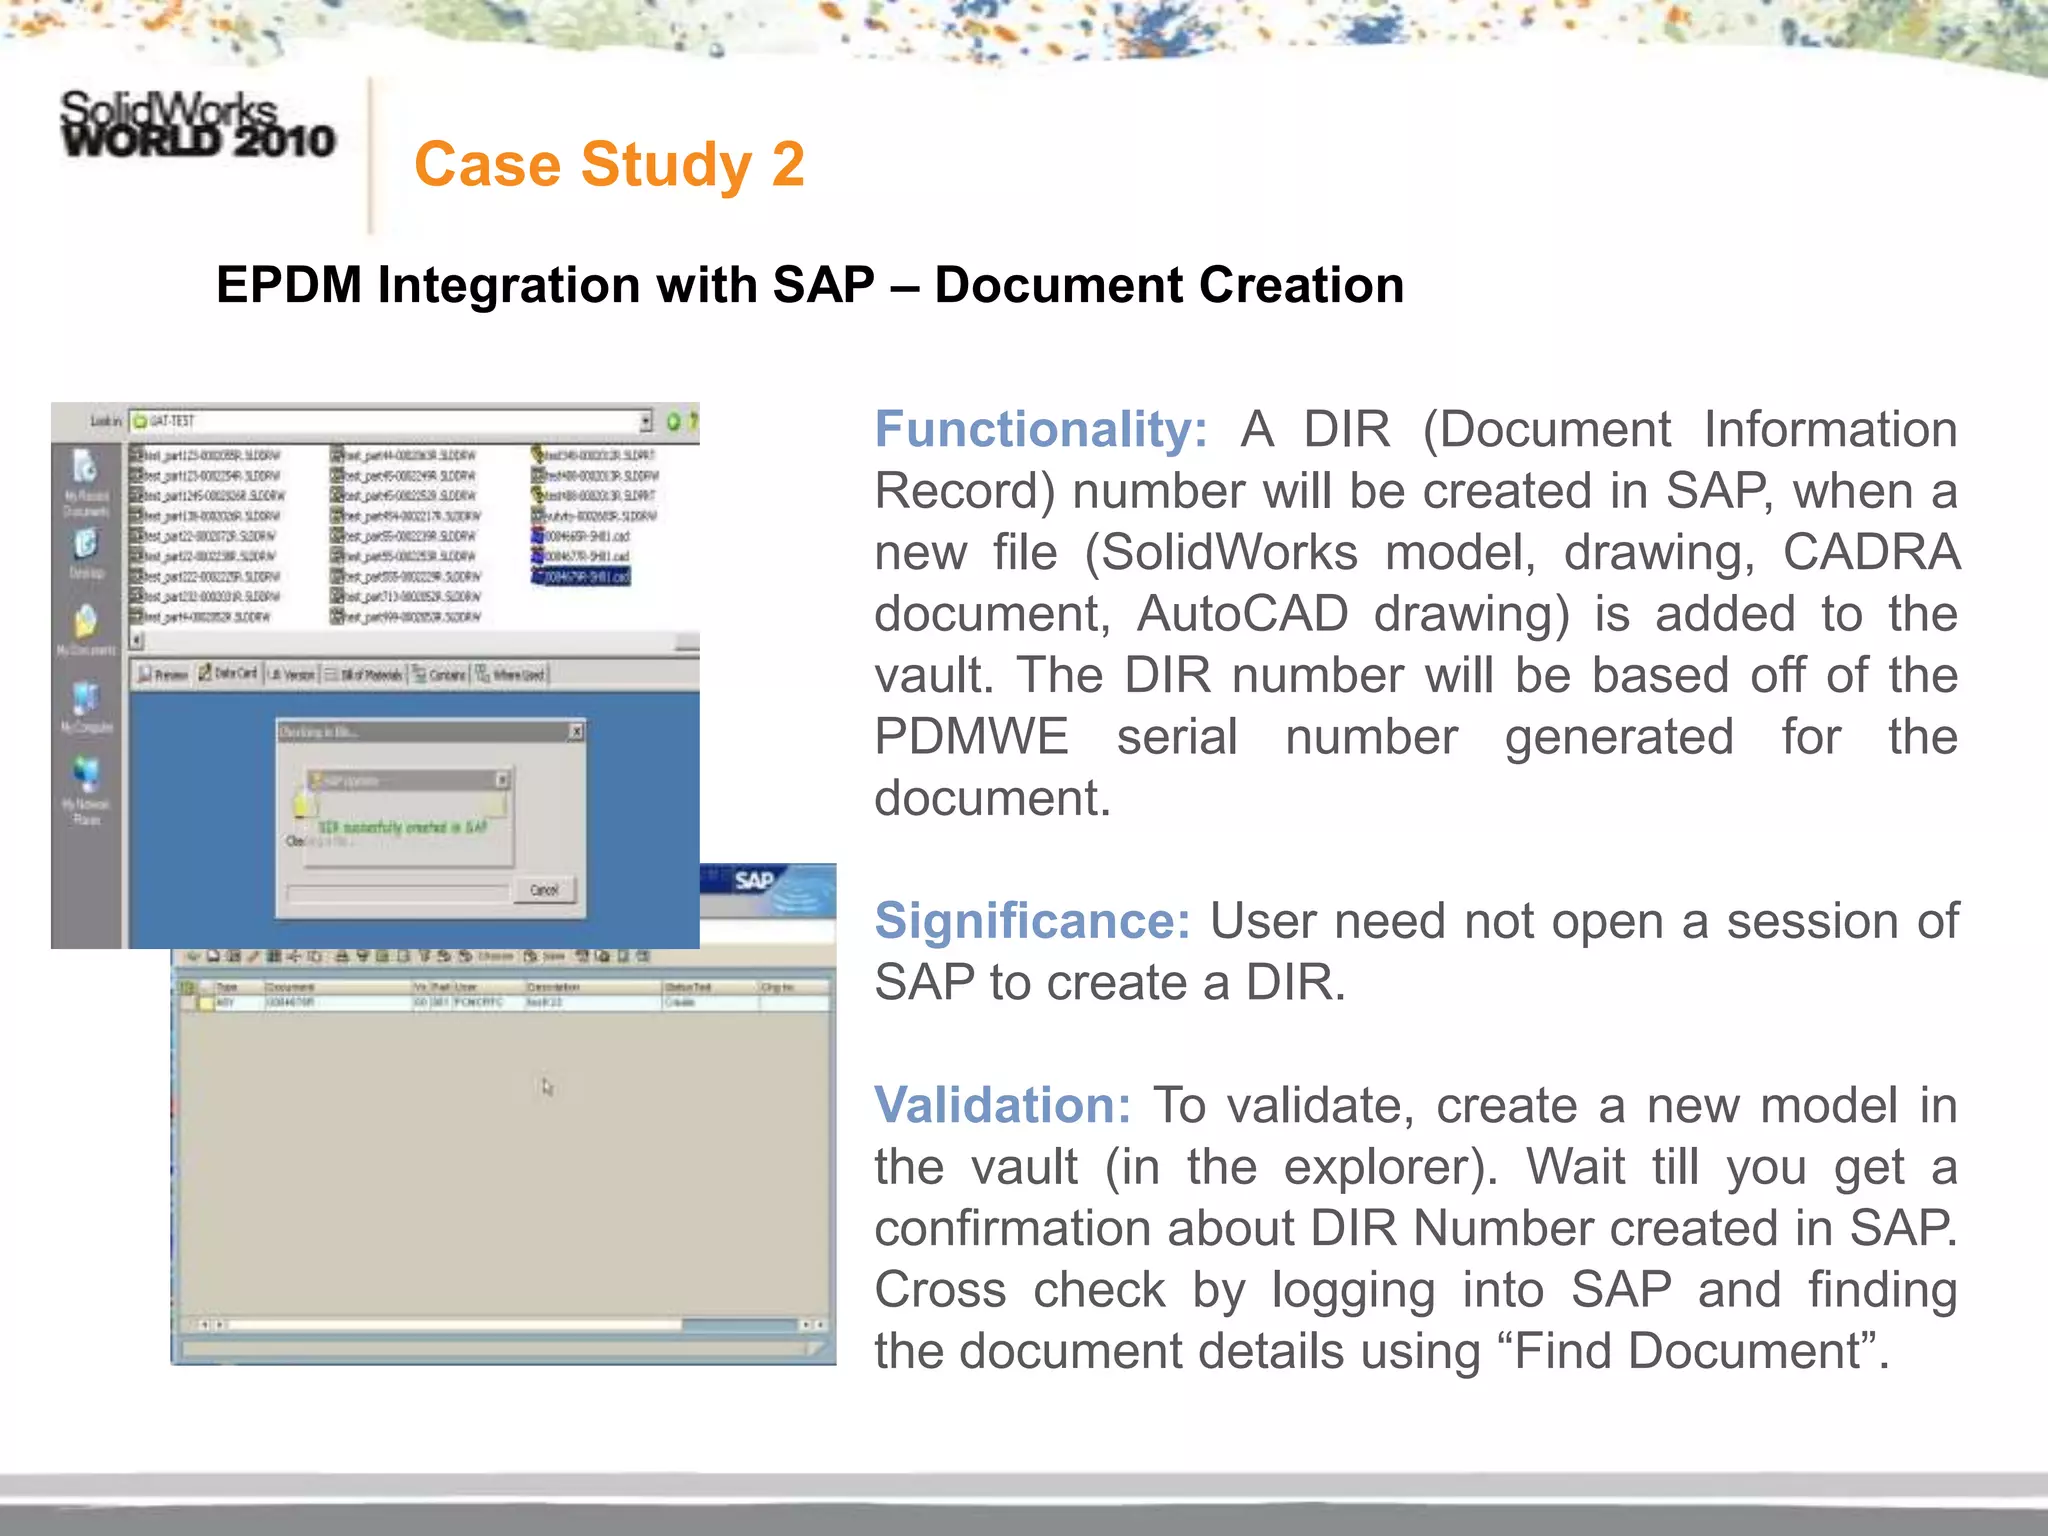
Task: Click the new document icon in SAP toolbar
Action: (x=214, y=957)
